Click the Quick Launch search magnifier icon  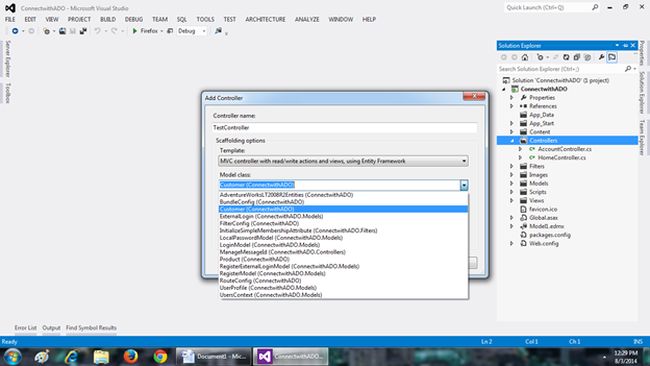tap(595, 7)
